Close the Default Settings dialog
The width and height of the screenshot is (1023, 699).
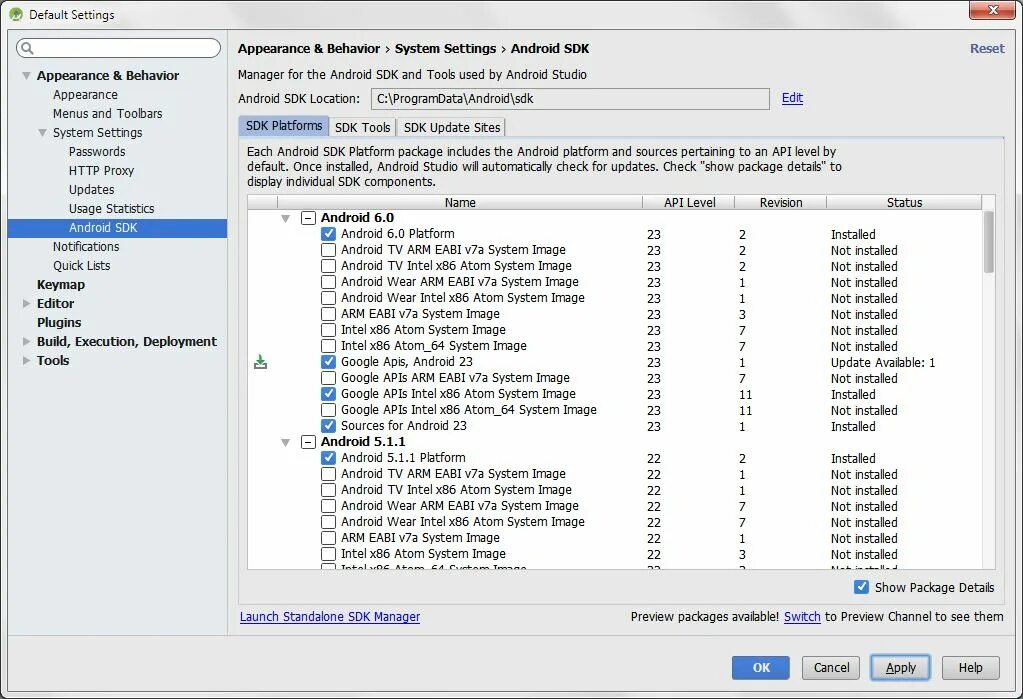tap(992, 10)
